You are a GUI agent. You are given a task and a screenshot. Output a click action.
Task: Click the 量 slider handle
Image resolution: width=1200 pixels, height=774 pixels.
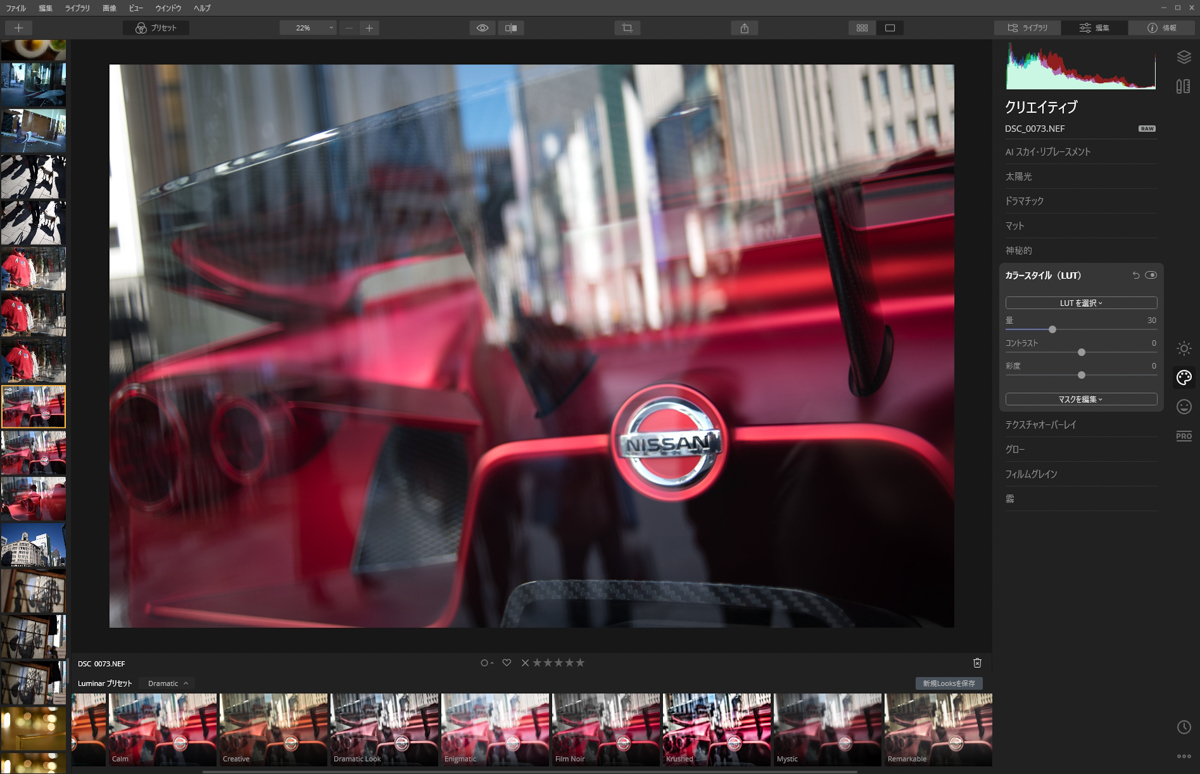click(1052, 329)
